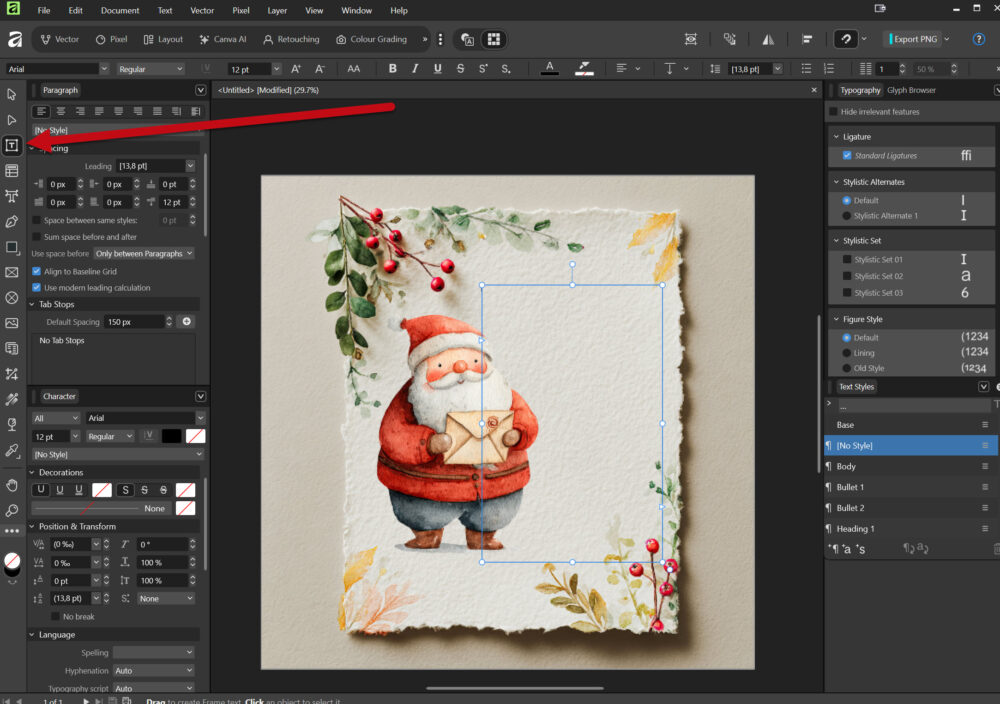Apply Italic formatting from toolbar
This screenshot has width=1000, height=704.
coord(415,69)
